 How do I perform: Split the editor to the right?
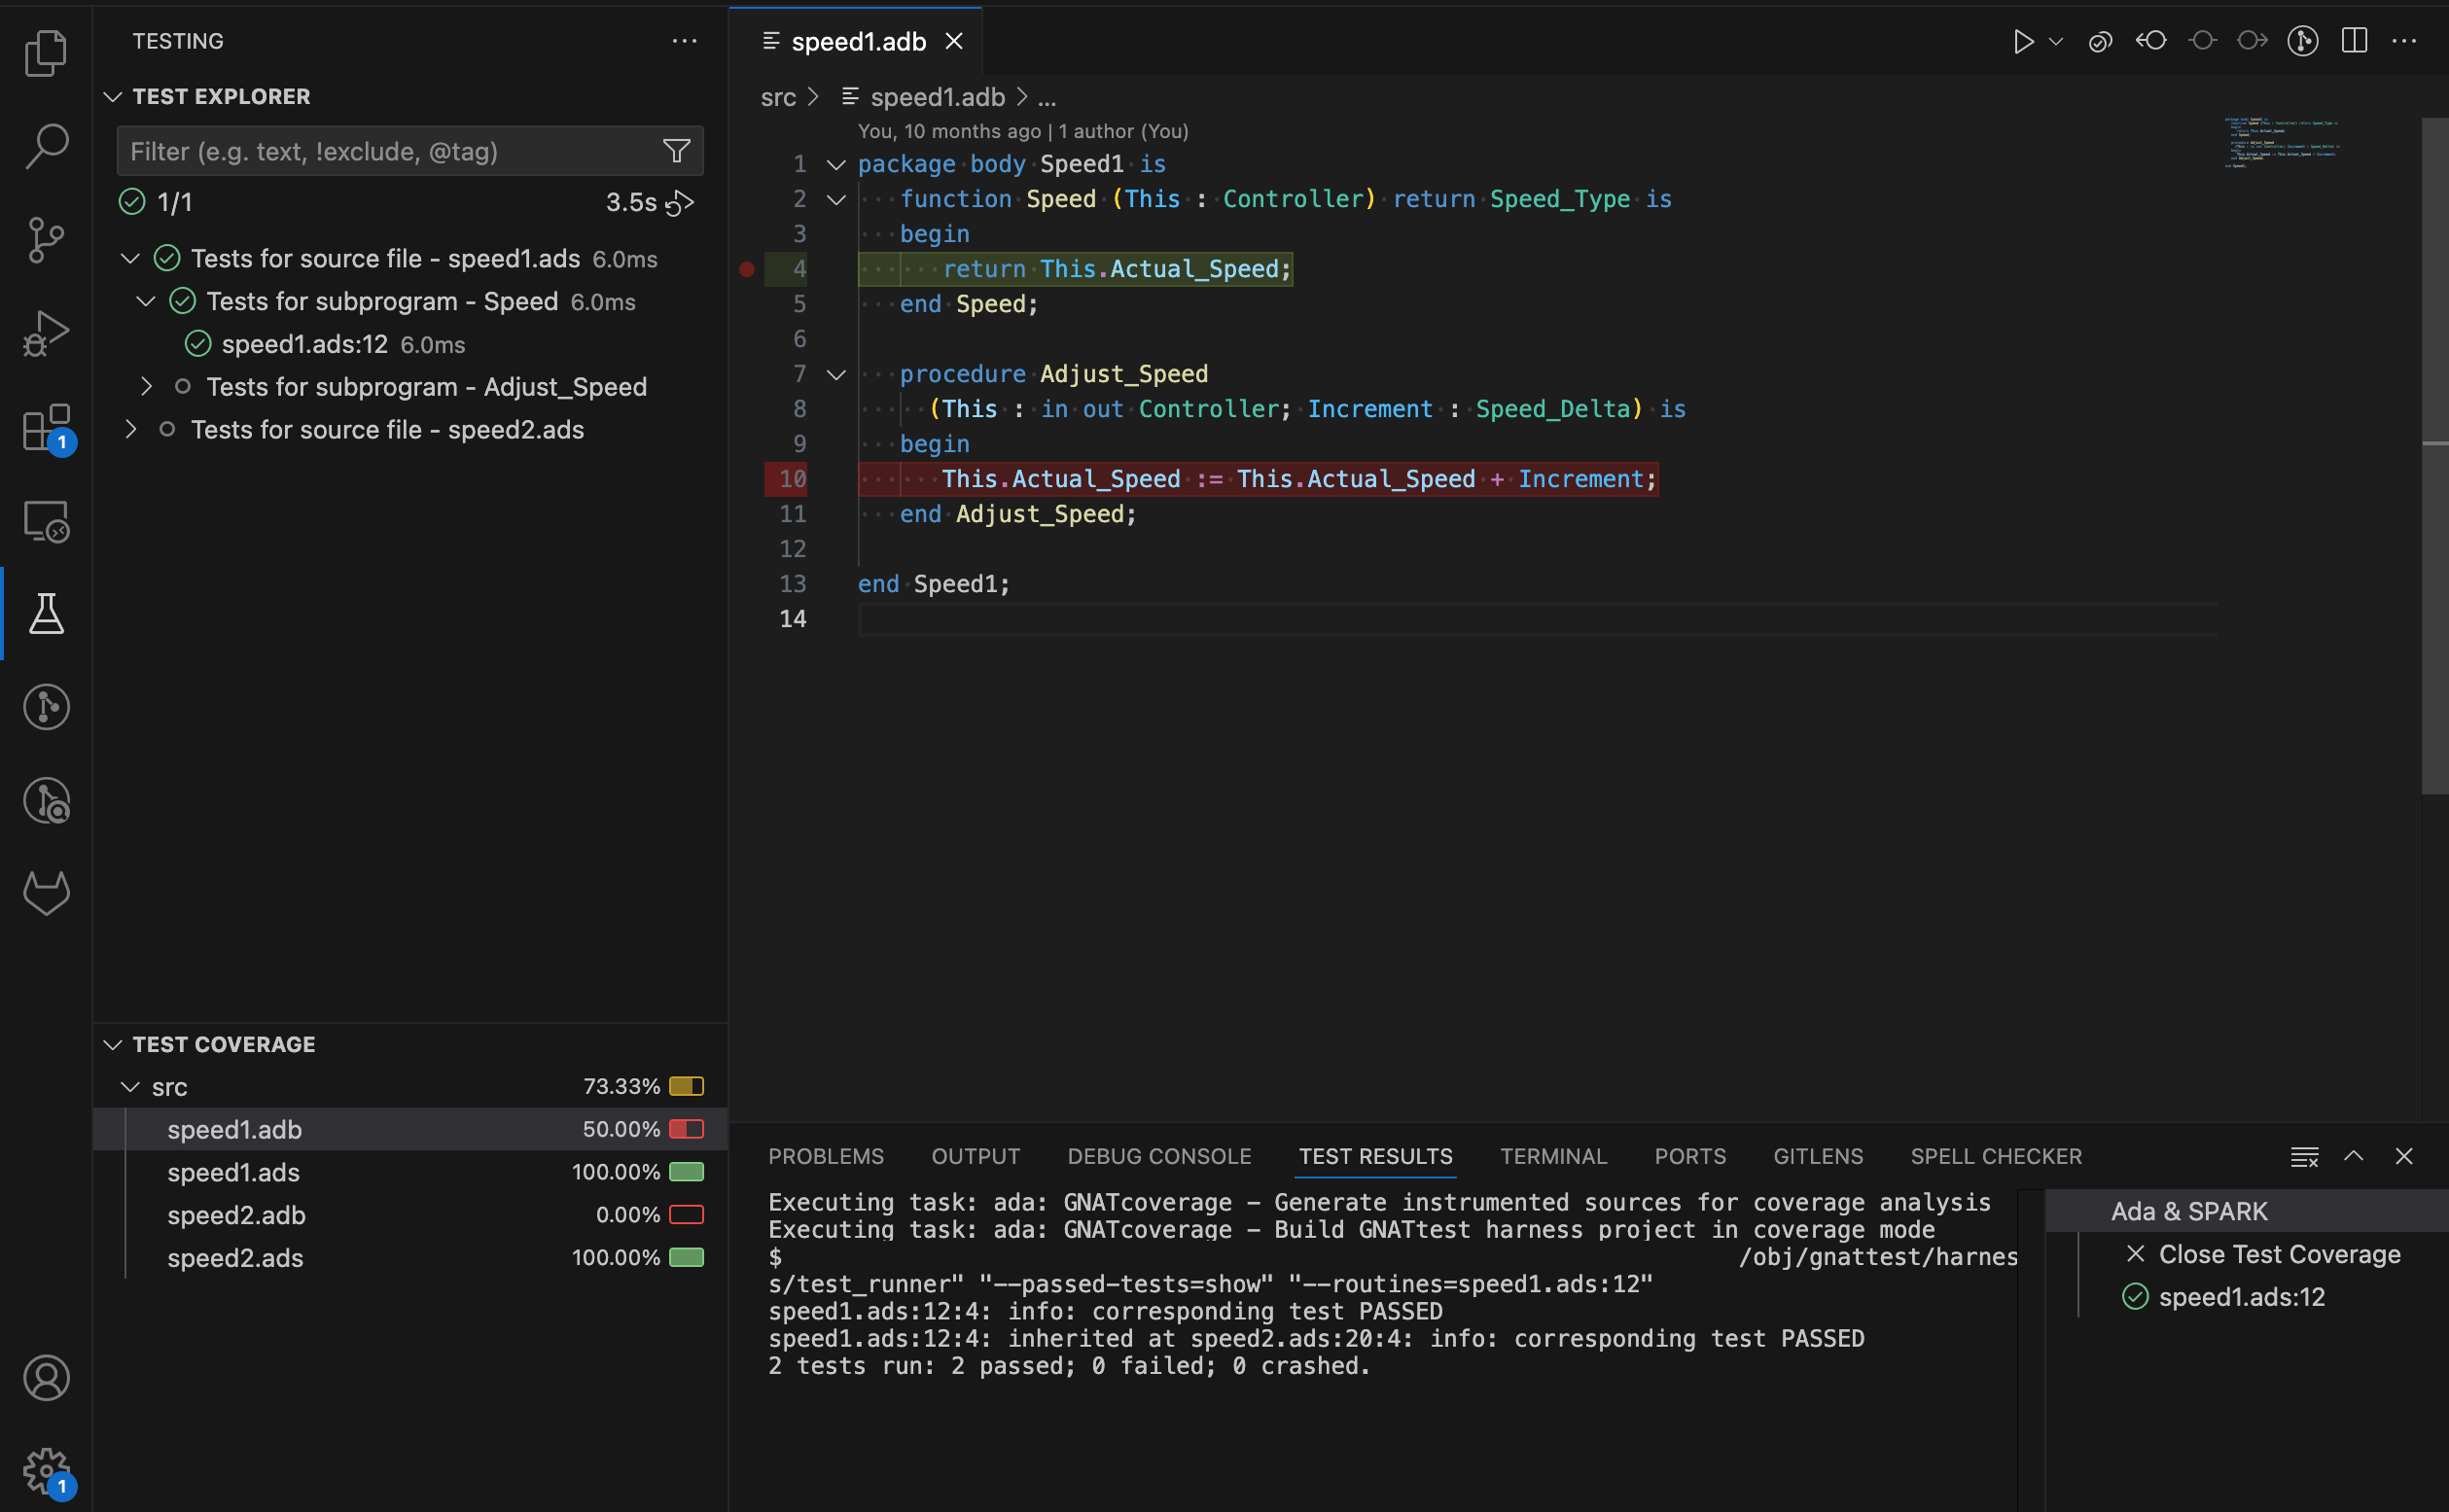coord(2354,41)
